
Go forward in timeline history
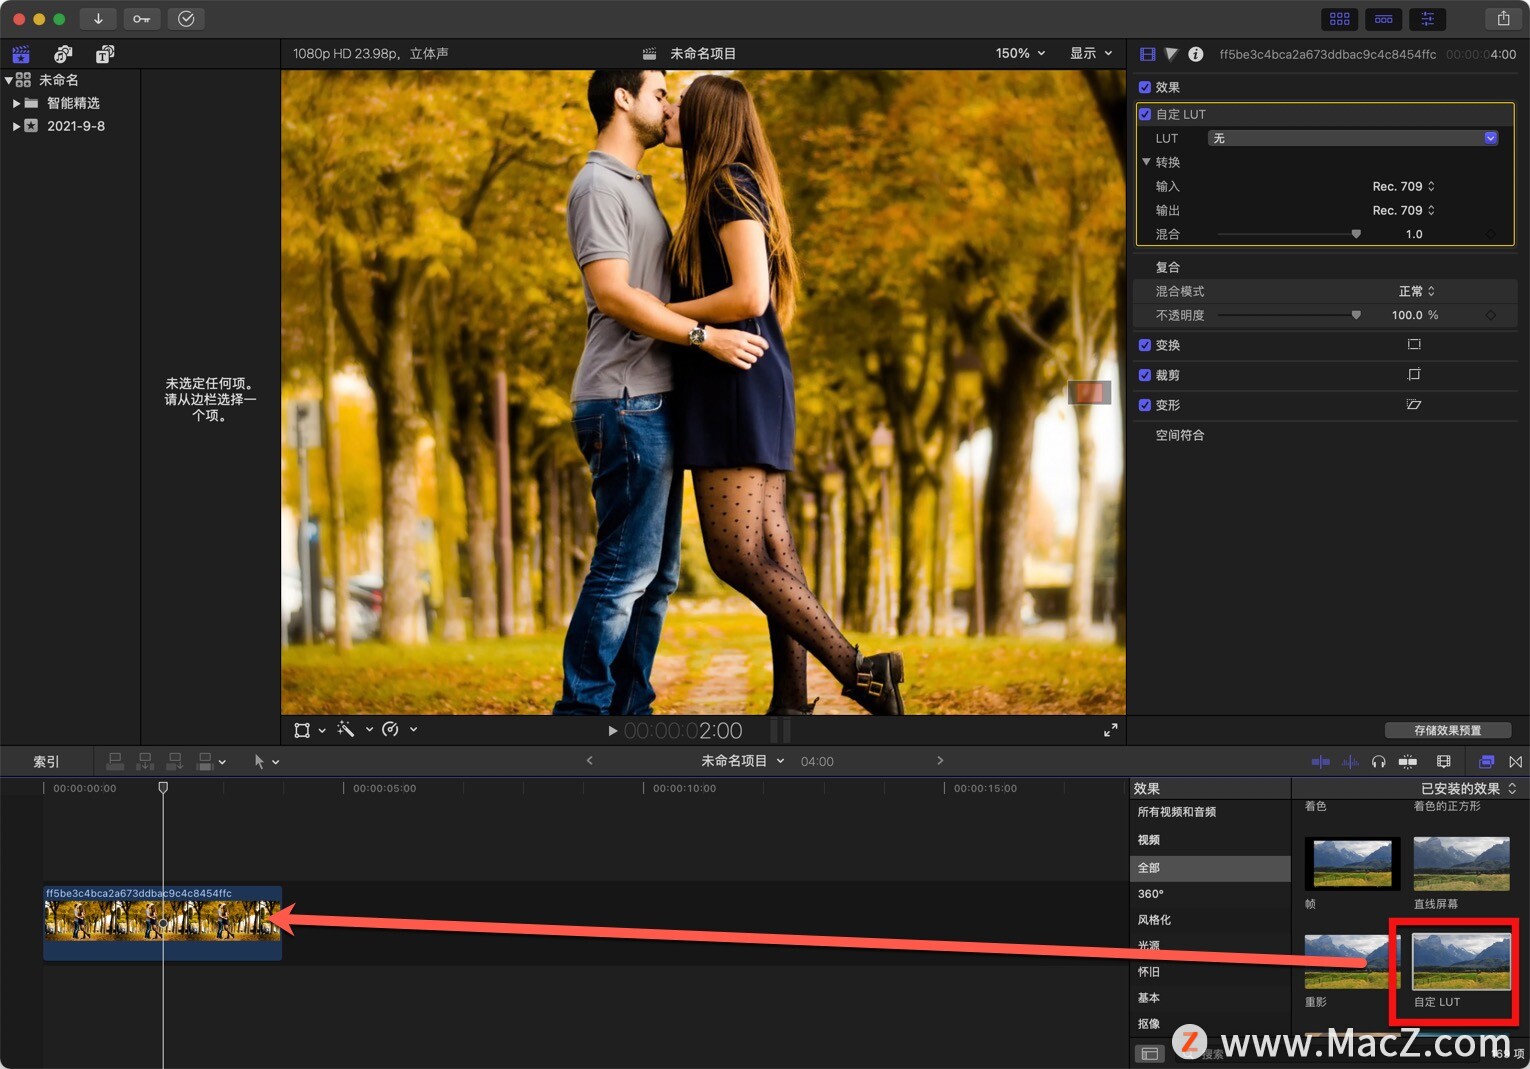coord(940,761)
